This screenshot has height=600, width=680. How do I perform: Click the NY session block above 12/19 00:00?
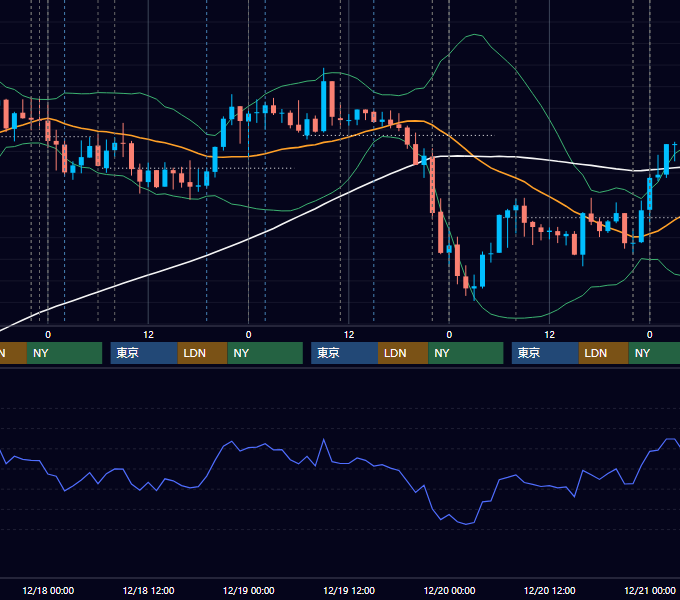(x=265, y=353)
